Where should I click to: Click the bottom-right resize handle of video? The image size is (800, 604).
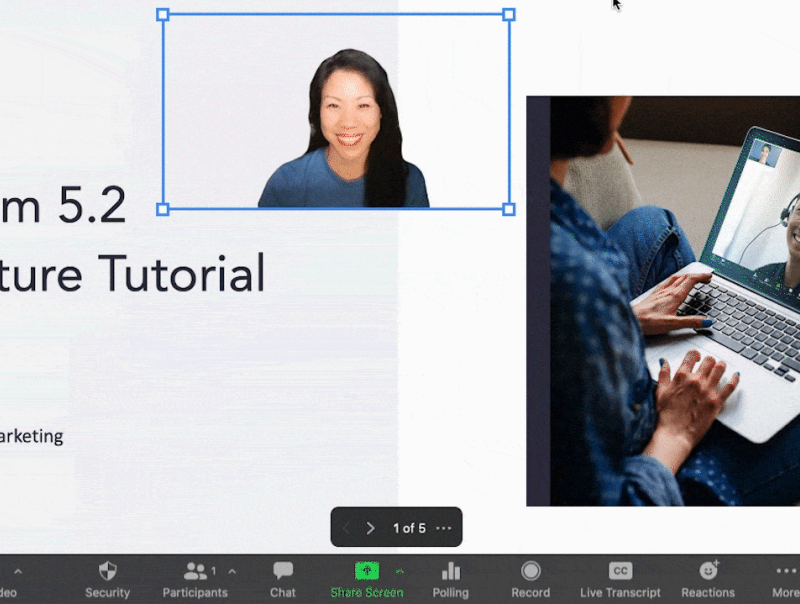point(508,209)
